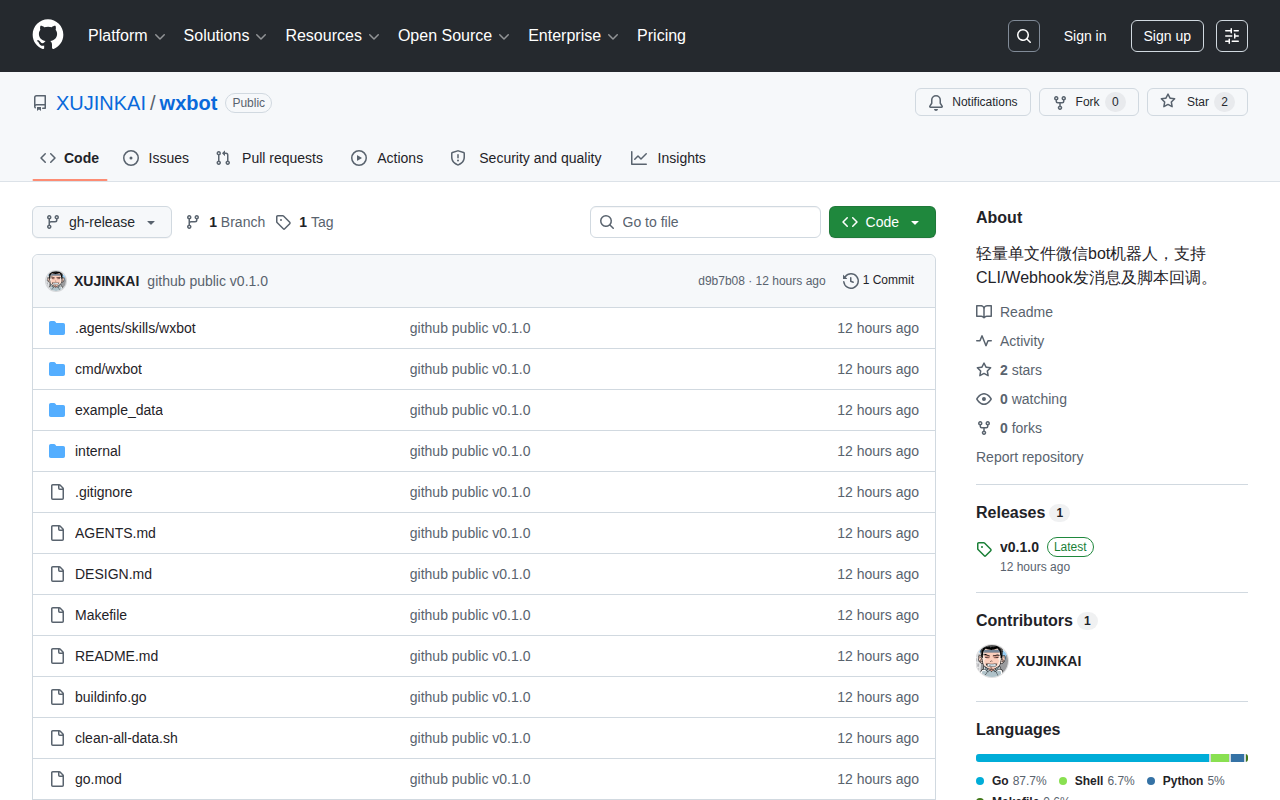Click the file icon for Makefile

pyautogui.click(x=57, y=615)
